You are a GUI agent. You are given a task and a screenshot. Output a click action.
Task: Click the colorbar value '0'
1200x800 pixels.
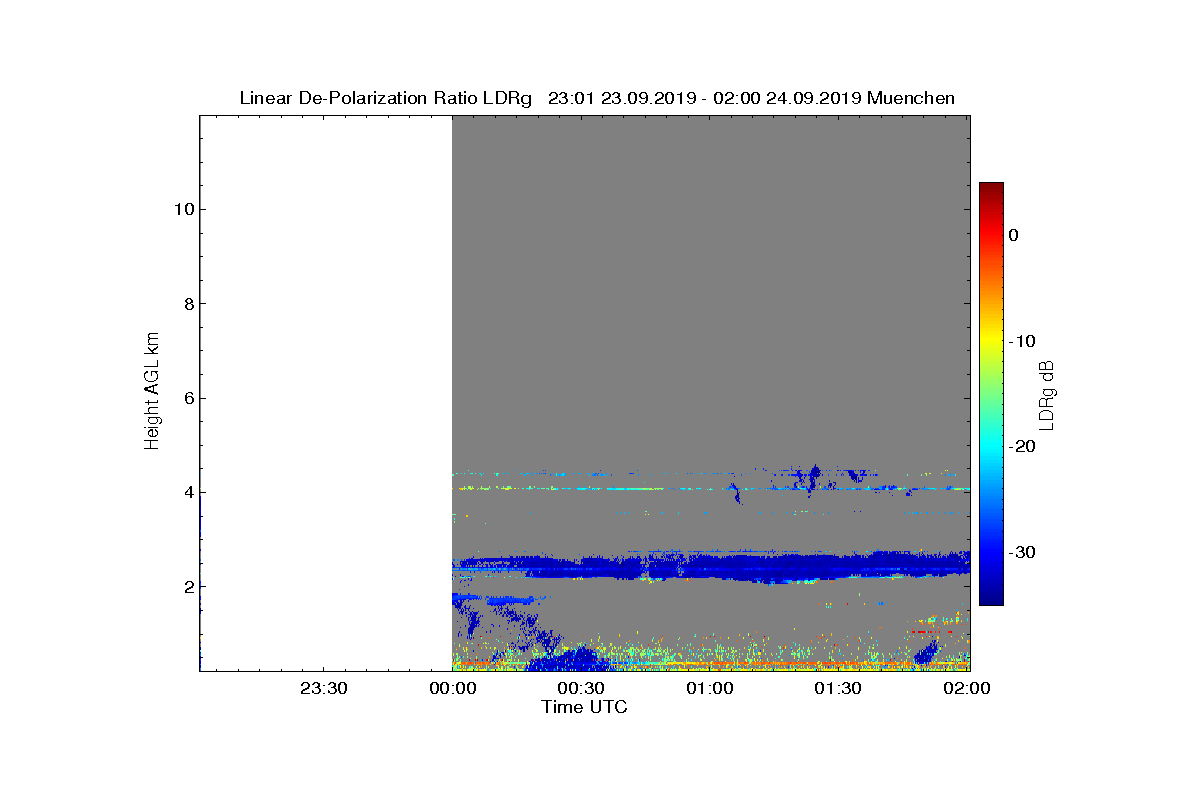(1013, 235)
